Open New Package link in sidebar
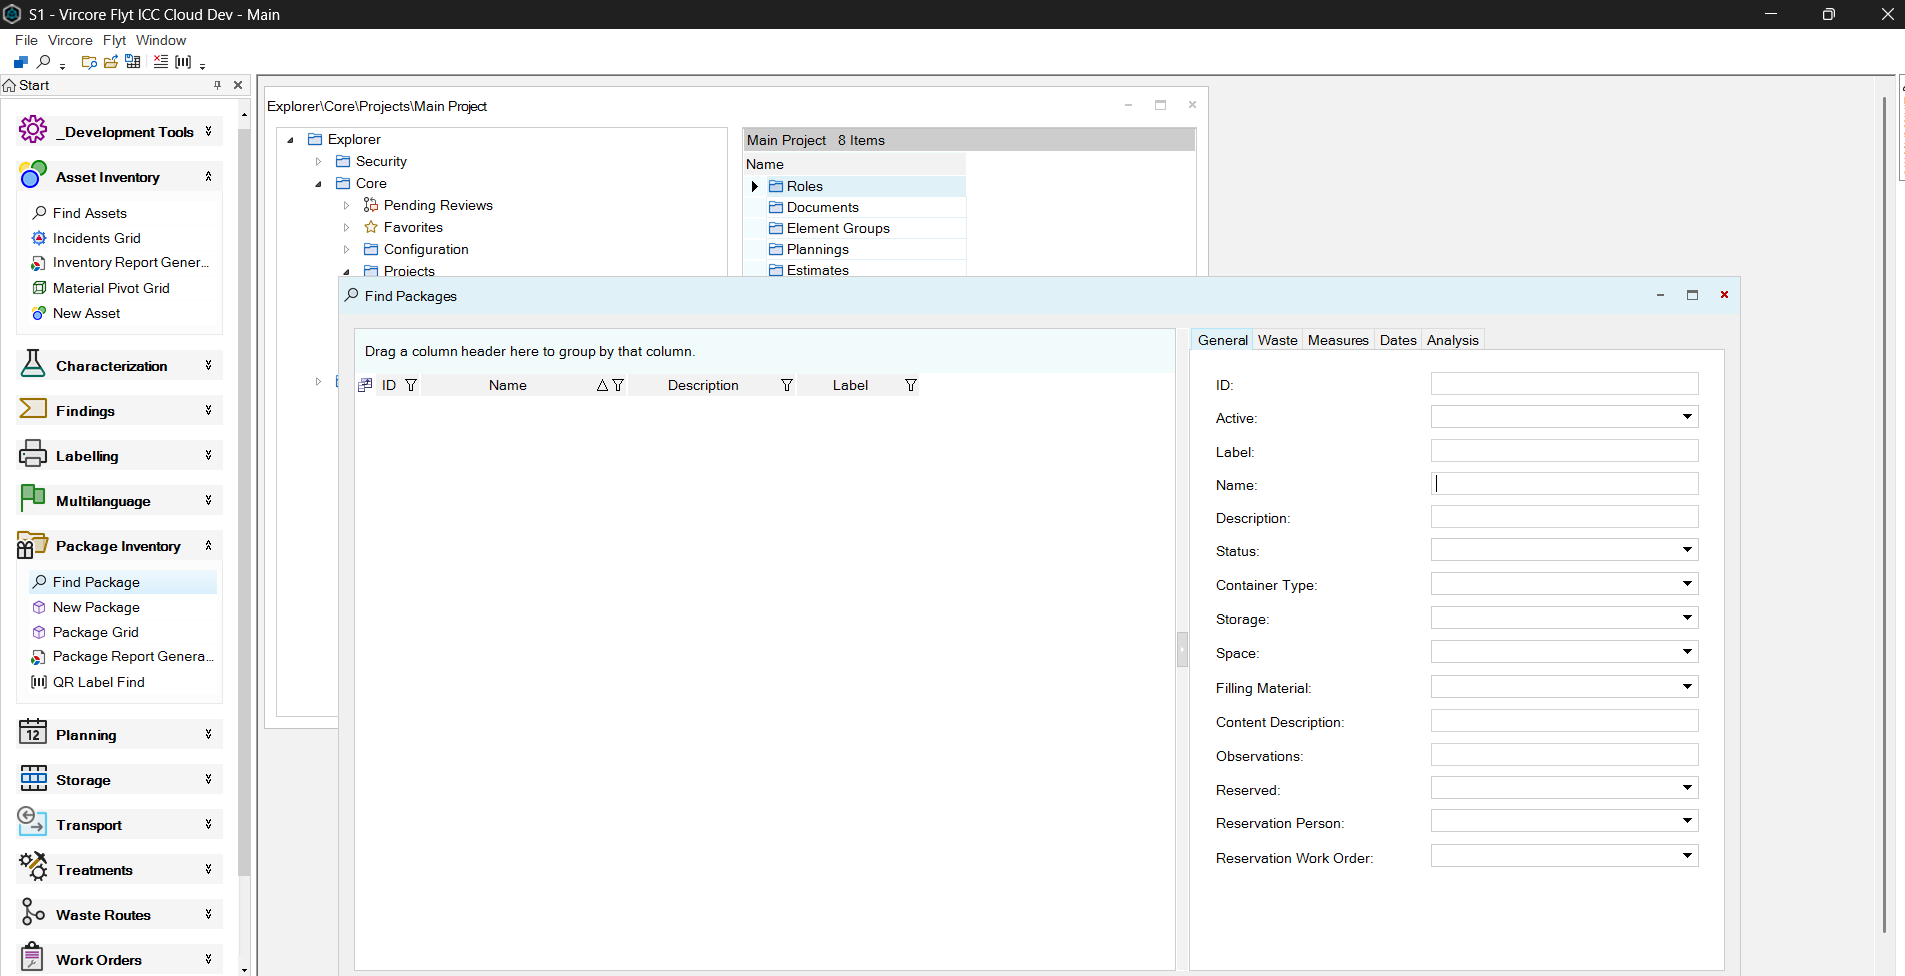 [96, 607]
